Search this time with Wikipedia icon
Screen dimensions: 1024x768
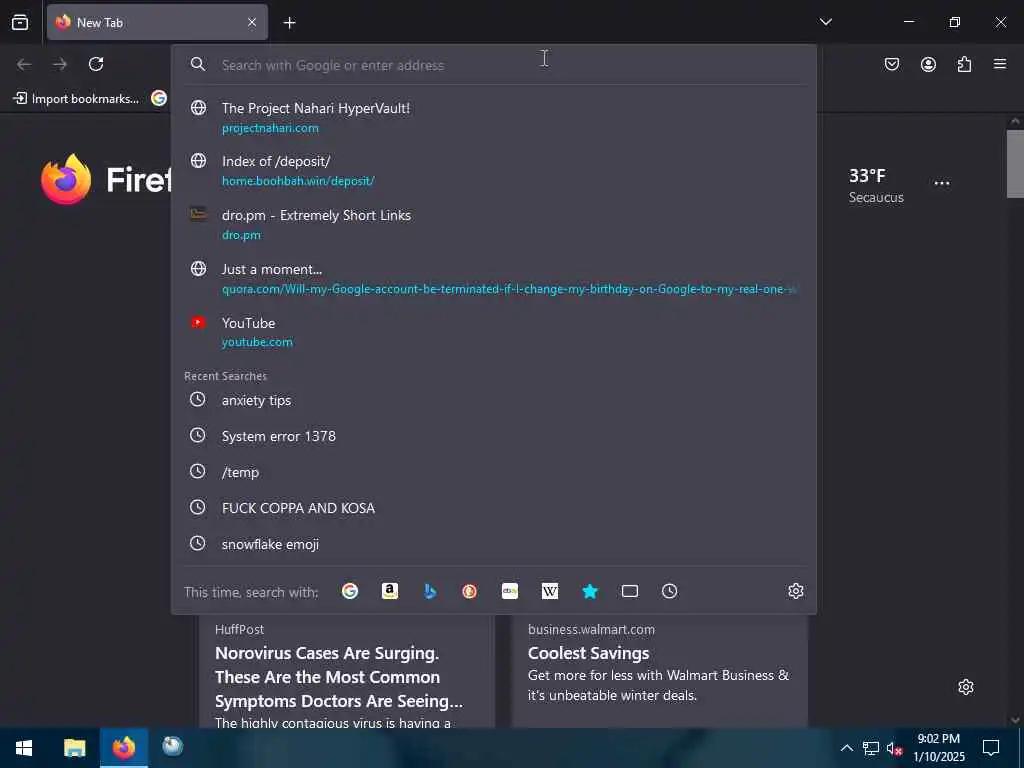click(x=550, y=591)
